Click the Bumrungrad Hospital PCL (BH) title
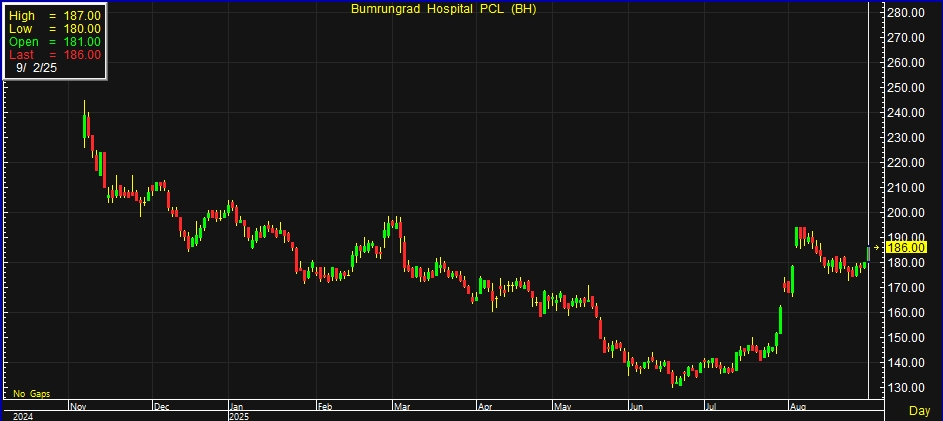 (x=443, y=9)
